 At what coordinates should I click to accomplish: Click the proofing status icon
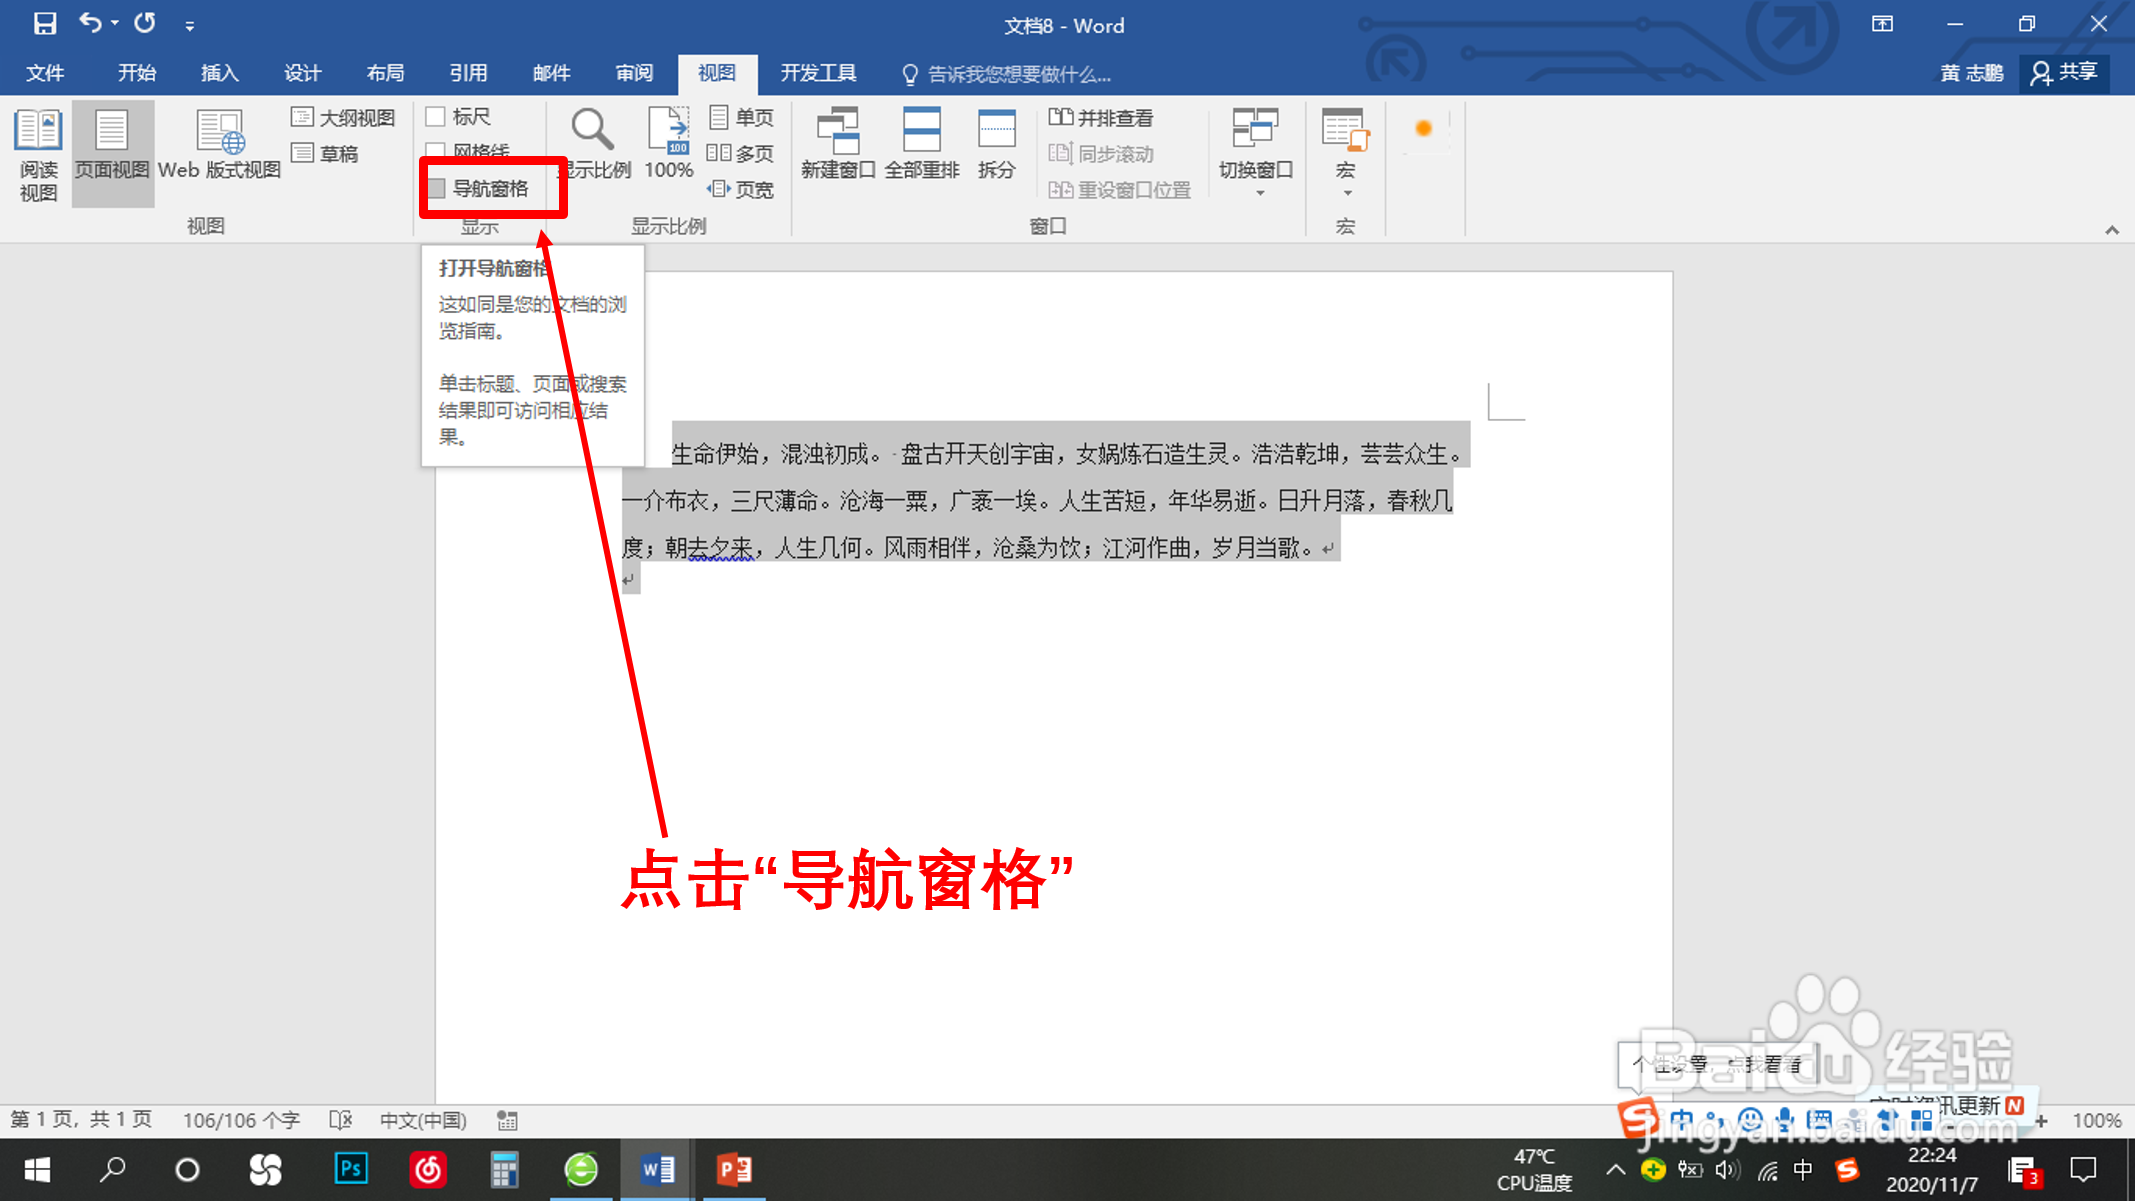341,1120
